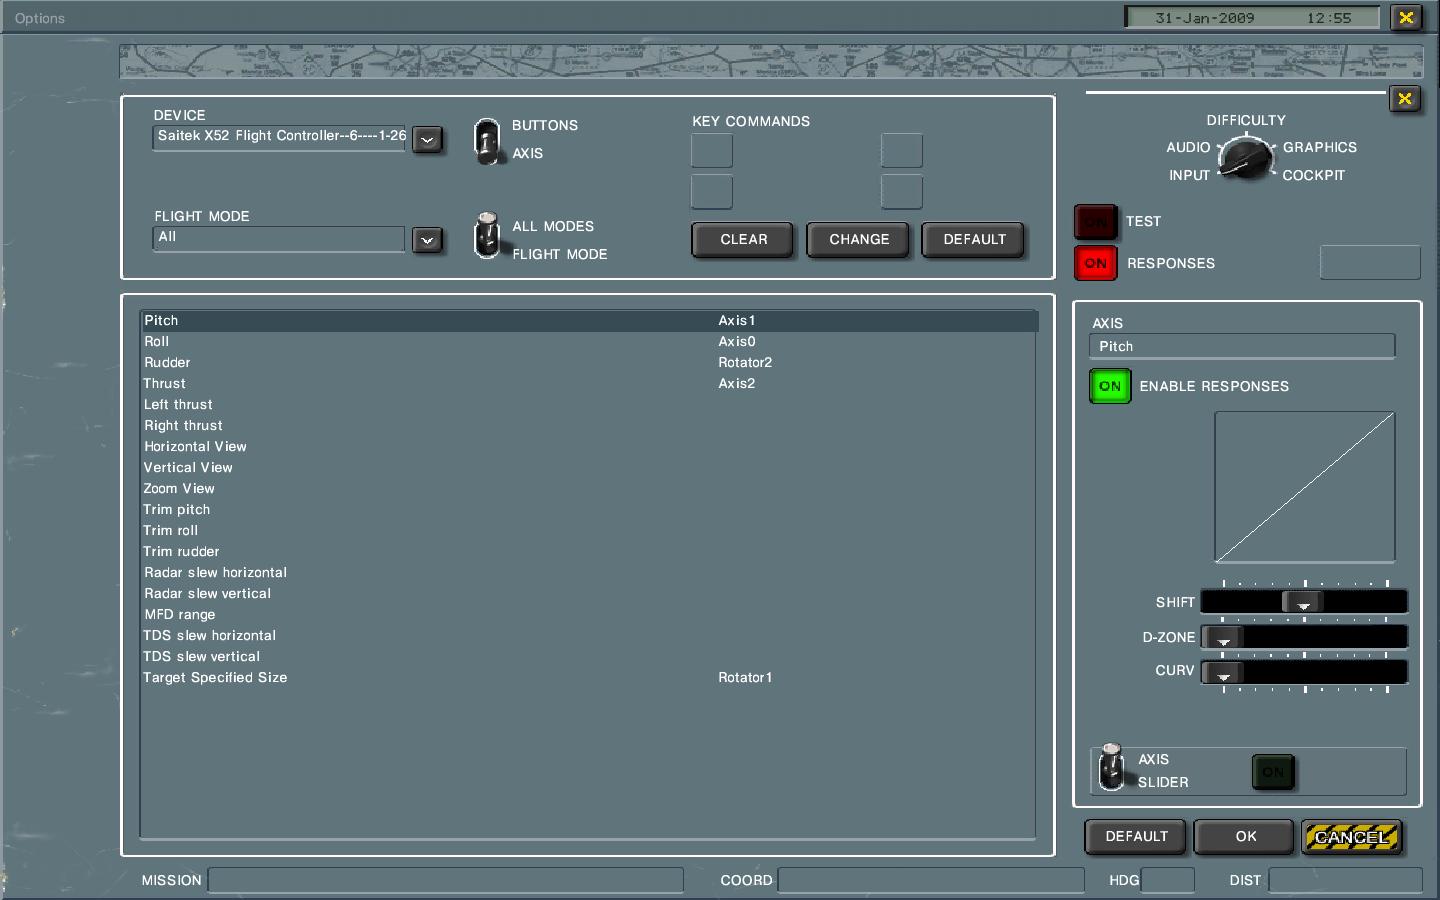Click the COORD field in status bar
The width and height of the screenshot is (1440, 900).
(931, 880)
